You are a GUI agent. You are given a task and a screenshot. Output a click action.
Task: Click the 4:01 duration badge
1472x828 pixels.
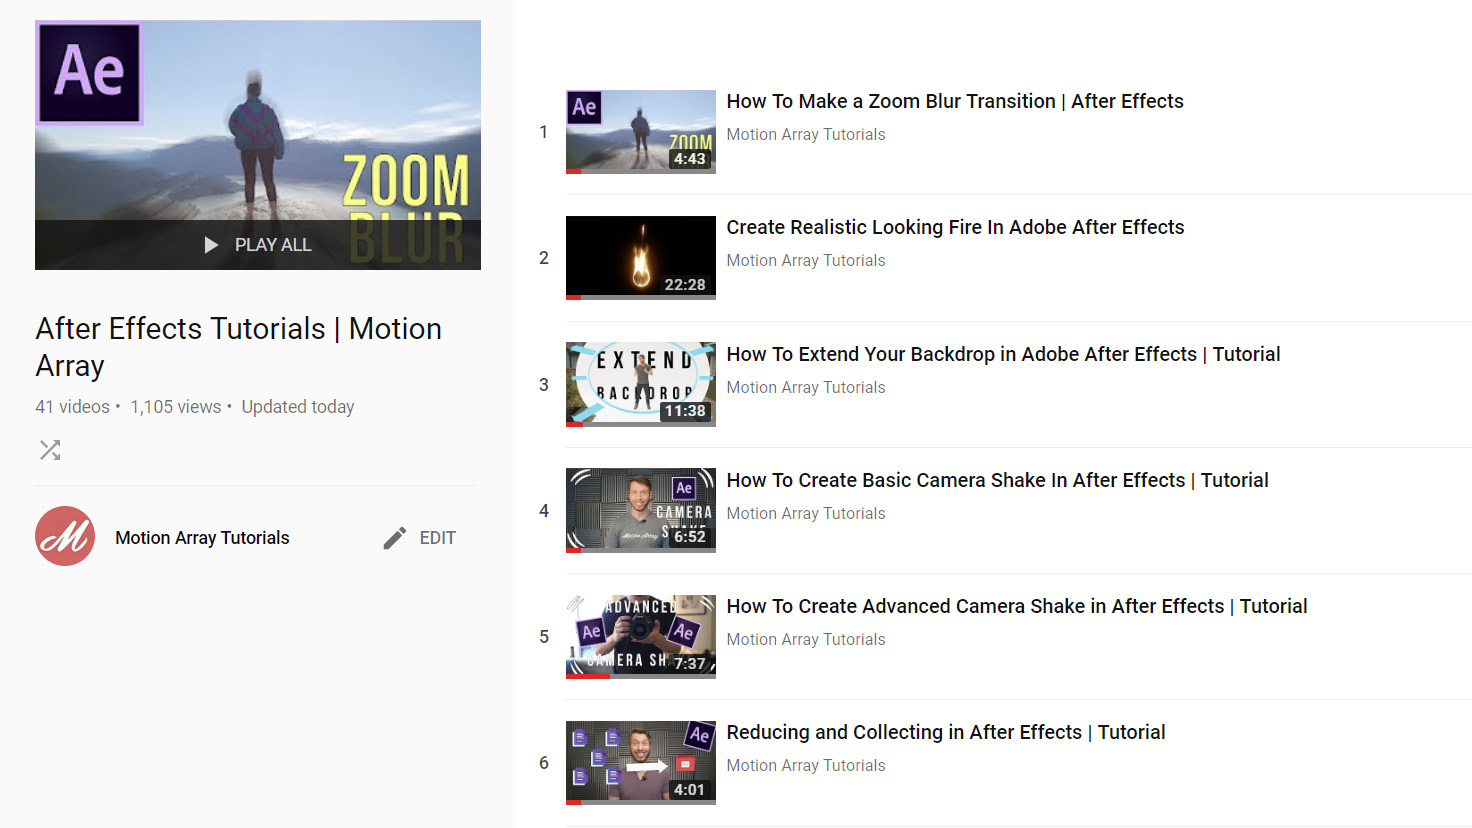[689, 789]
